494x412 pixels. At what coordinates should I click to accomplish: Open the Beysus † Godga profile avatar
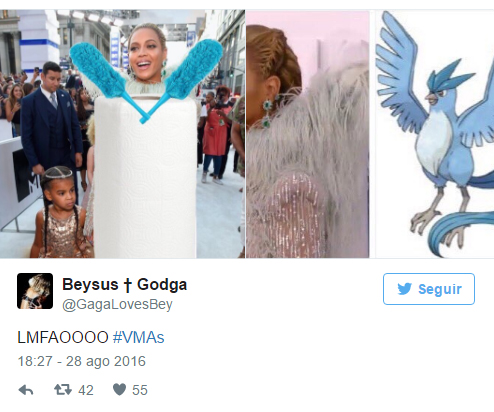coord(35,291)
